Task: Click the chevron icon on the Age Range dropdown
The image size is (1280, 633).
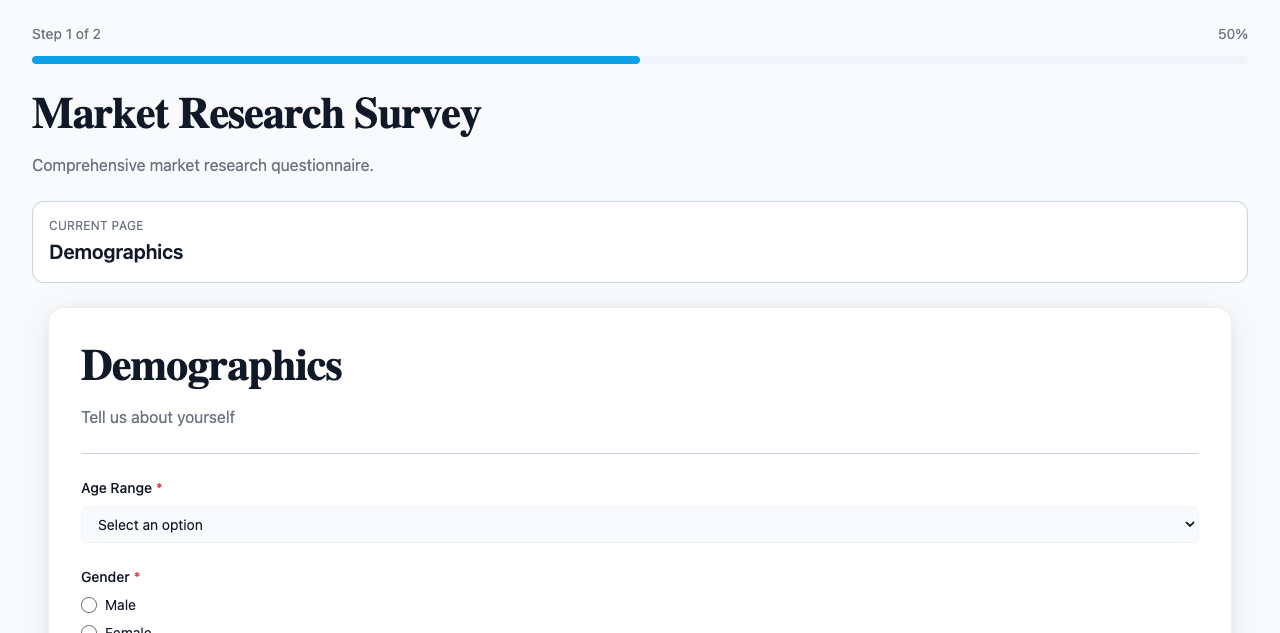Action: pyautogui.click(x=1190, y=524)
